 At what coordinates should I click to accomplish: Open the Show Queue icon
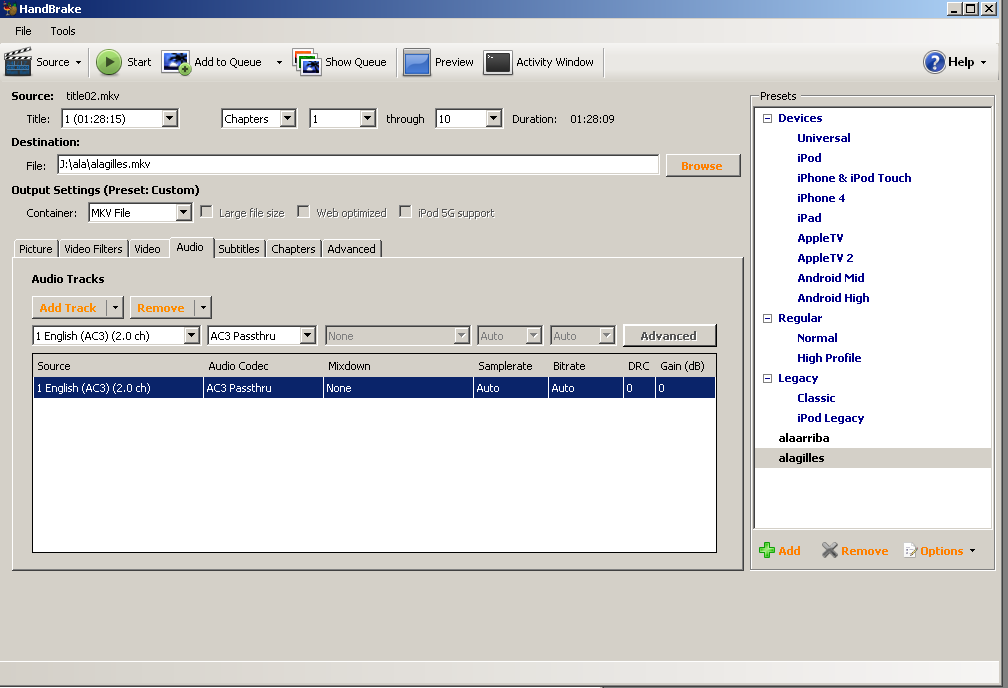click(x=307, y=62)
